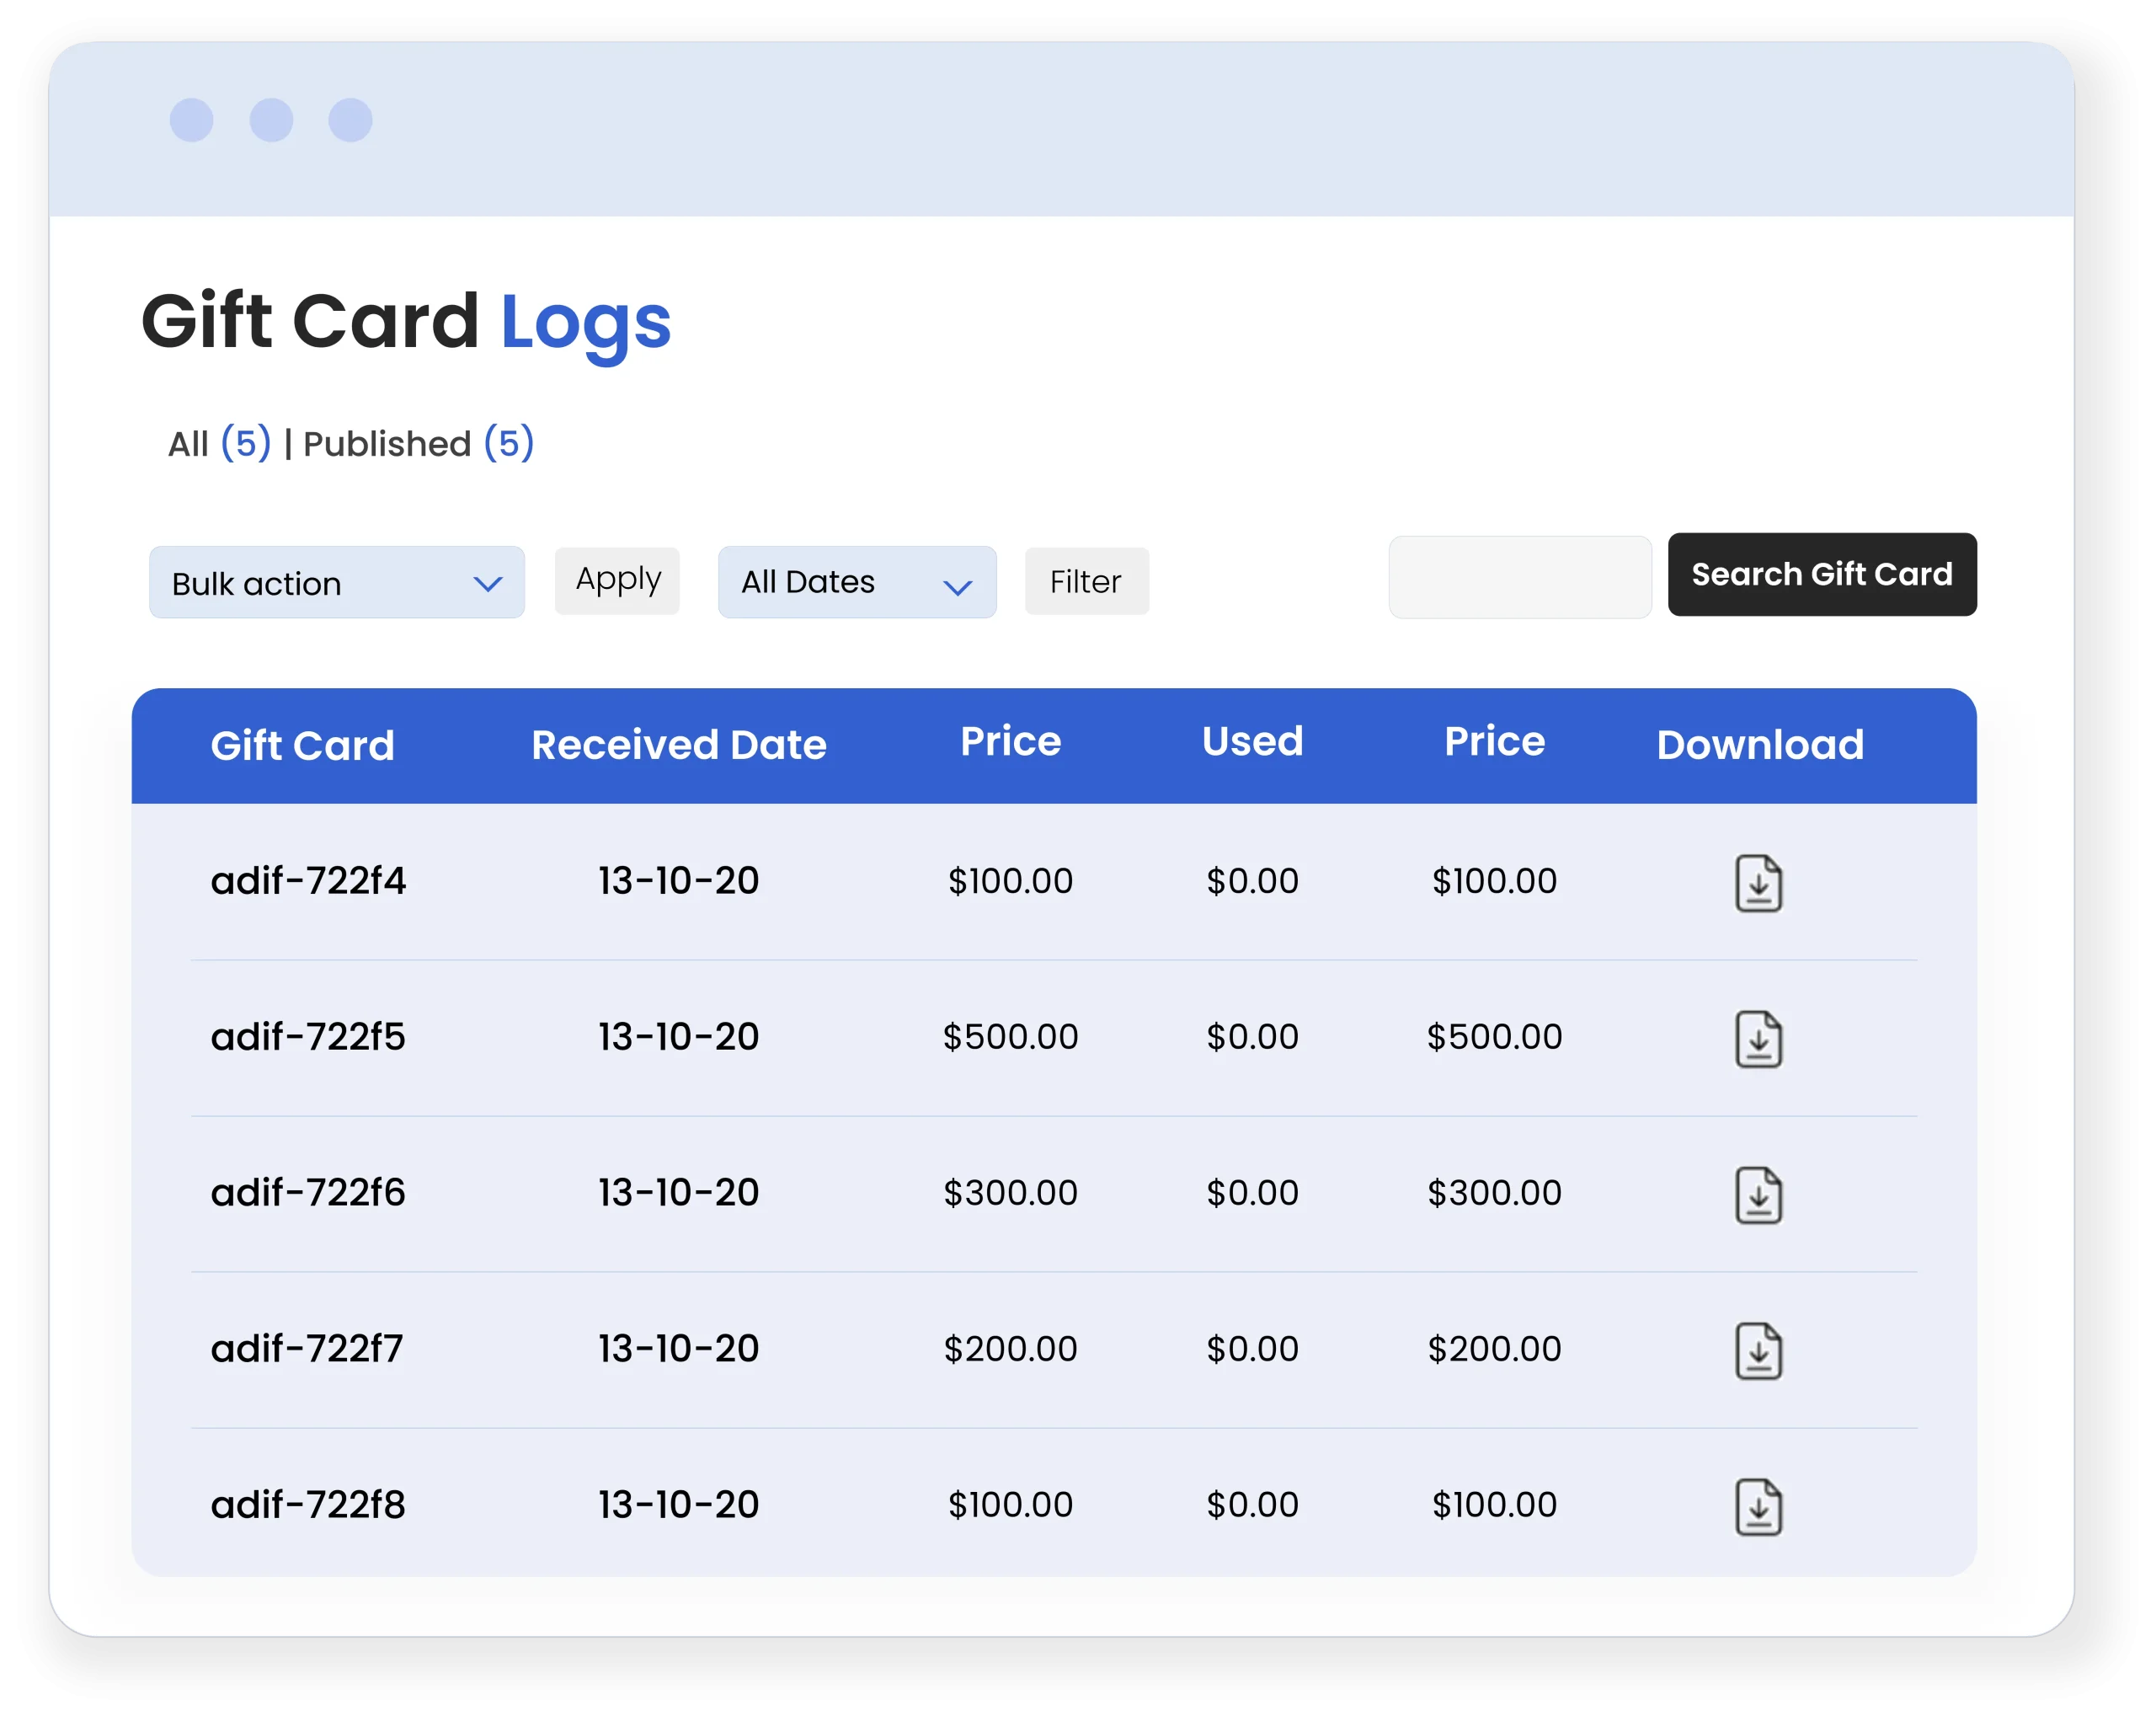Screen dimensions: 2156x1716
Task: Download gift card adif-722f7 file
Action: (x=1758, y=1351)
